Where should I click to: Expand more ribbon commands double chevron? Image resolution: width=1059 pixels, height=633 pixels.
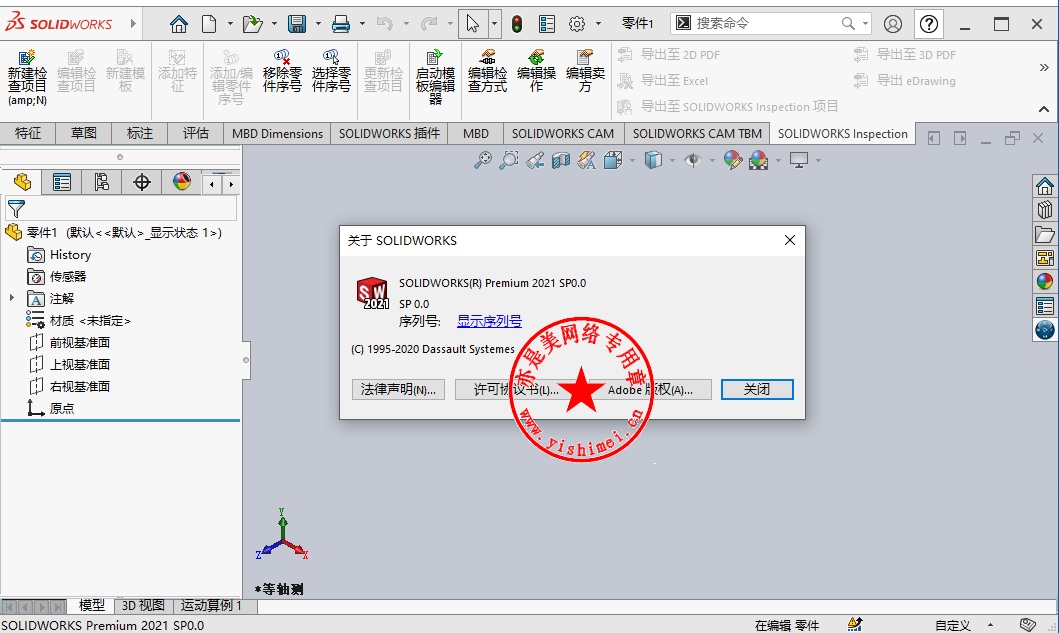tap(1044, 68)
